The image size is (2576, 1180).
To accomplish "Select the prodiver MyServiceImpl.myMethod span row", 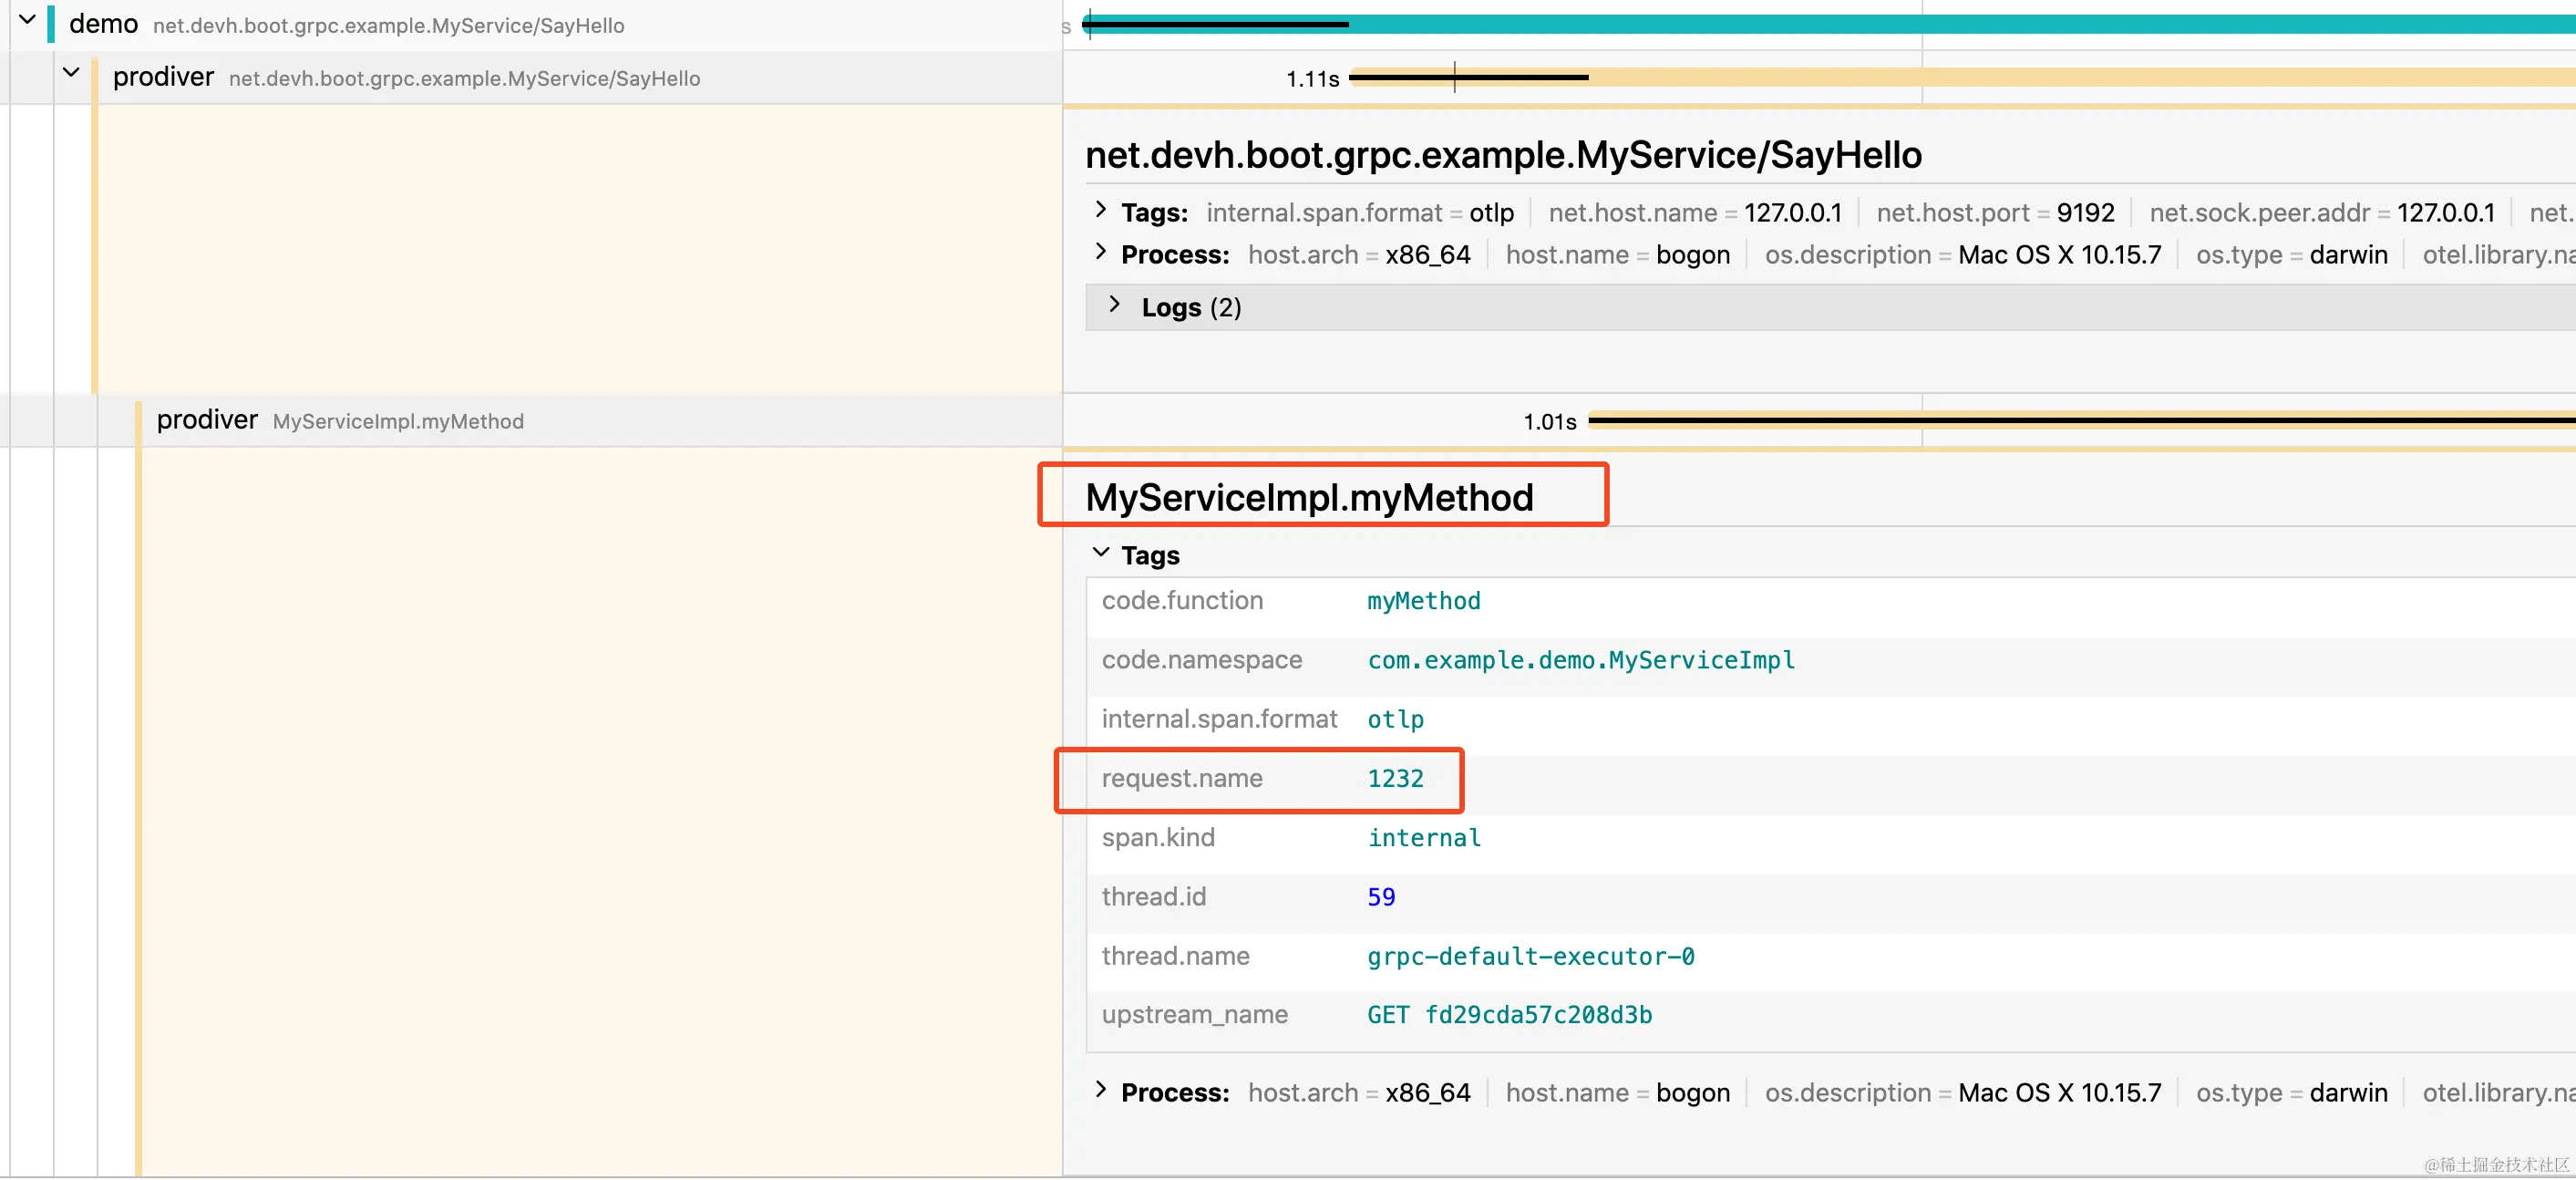I will pos(400,421).
